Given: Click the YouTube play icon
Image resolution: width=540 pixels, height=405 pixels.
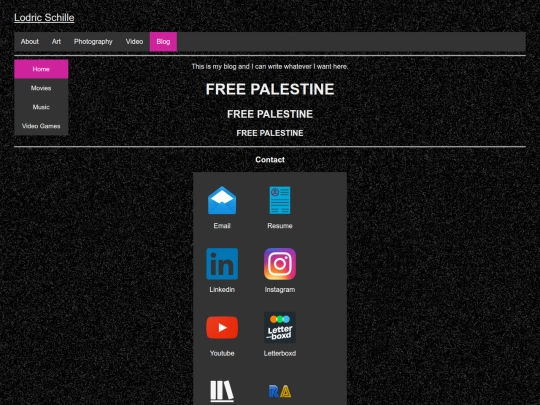Looking at the screenshot, I should [x=222, y=328].
